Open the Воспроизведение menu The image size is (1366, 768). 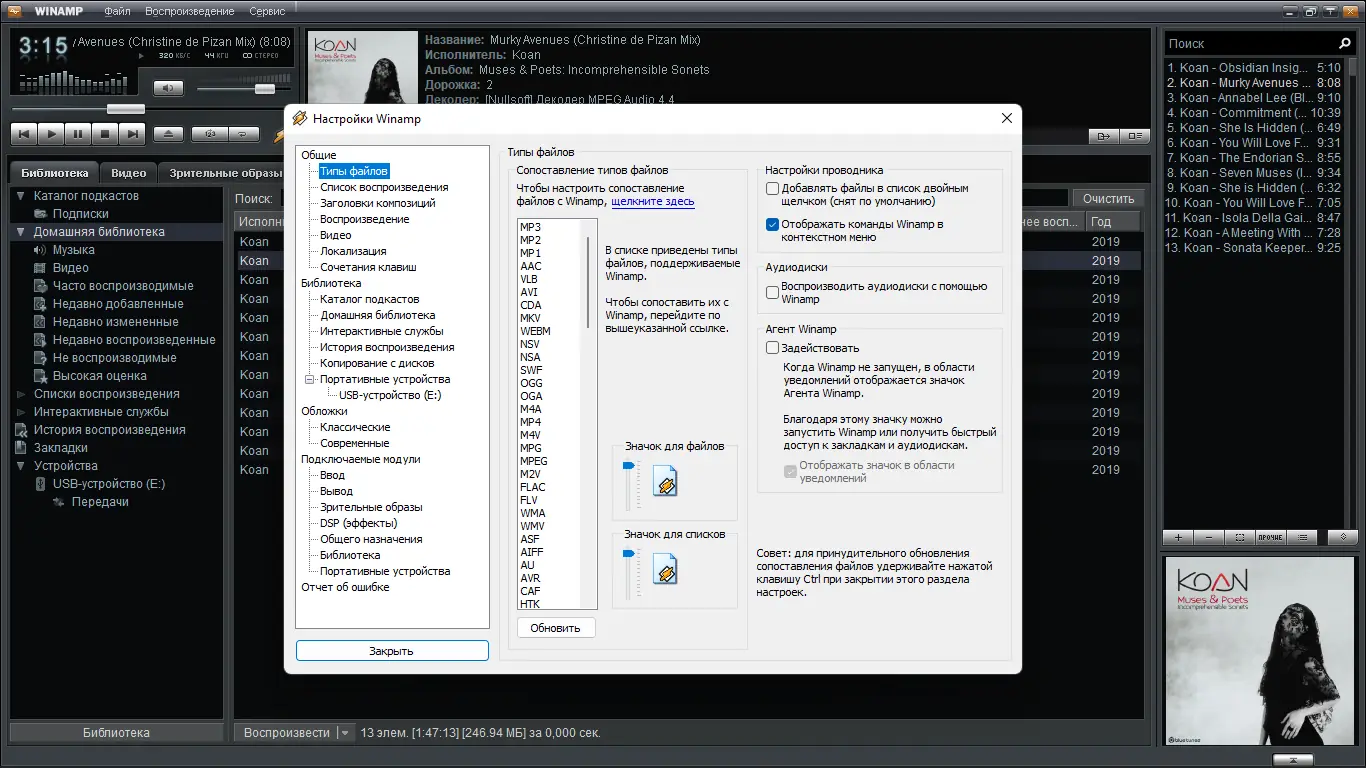(x=190, y=11)
